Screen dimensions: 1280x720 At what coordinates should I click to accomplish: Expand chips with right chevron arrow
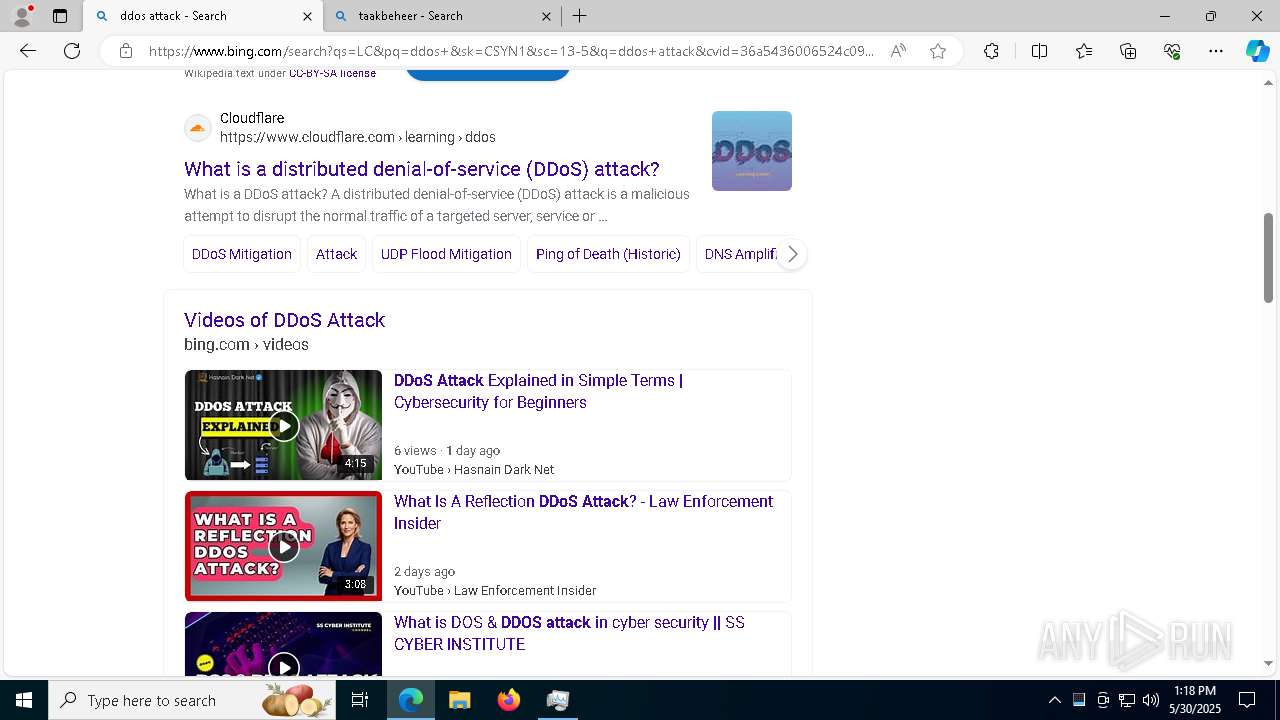[792, 254]
